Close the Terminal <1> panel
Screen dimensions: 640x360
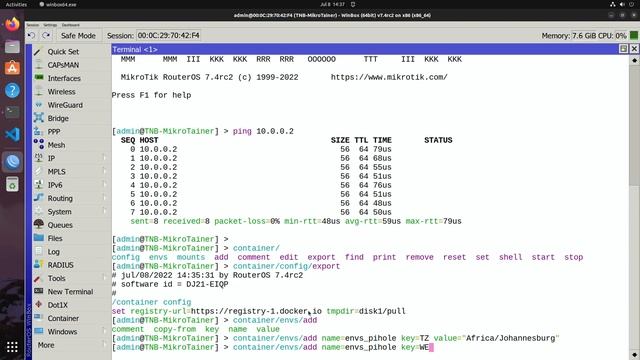634,49
